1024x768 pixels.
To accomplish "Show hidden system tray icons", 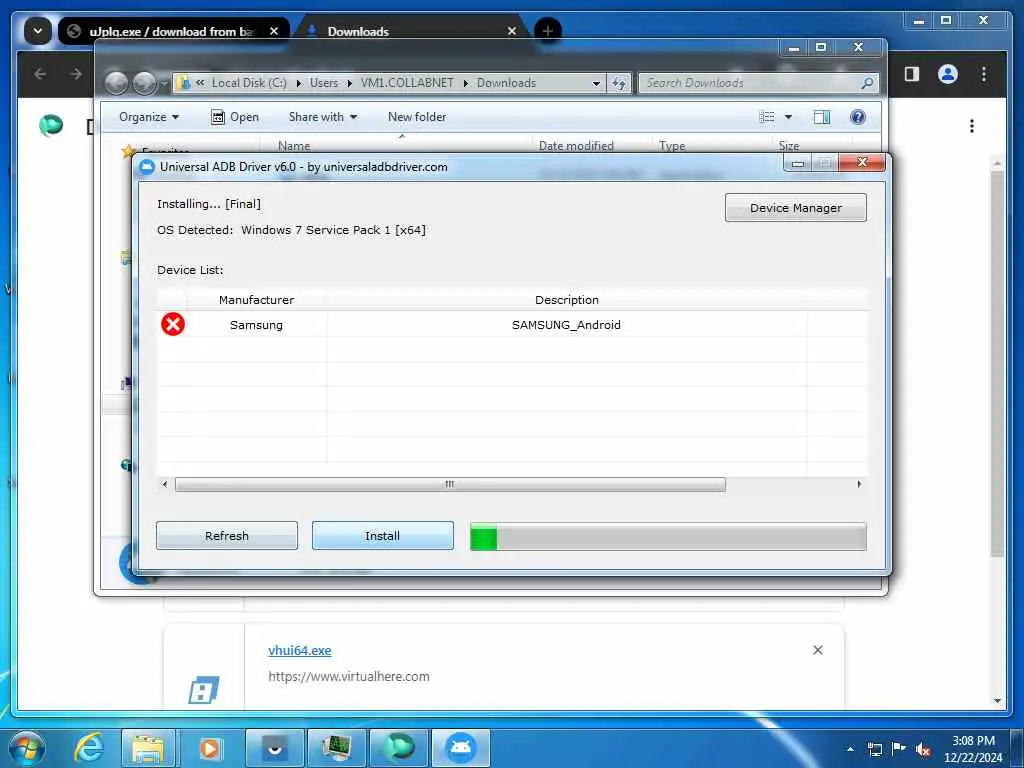I will pos(850,749).
